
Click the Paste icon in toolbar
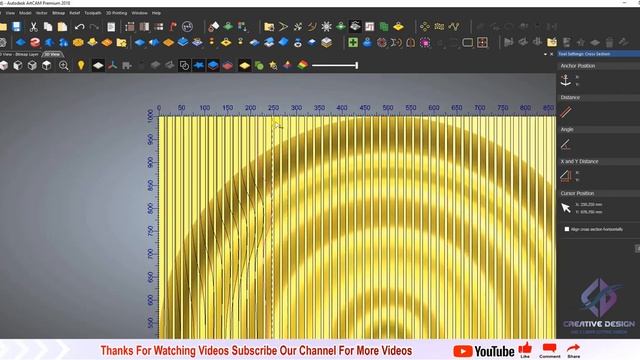pos(62,27)
